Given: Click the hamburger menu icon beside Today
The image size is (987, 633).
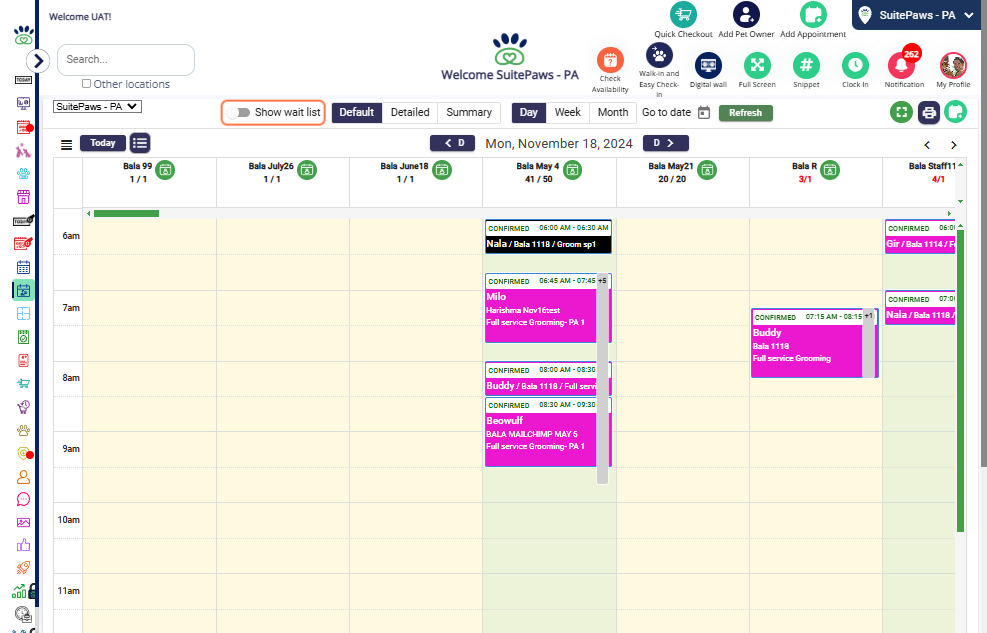Looking at the screenshot, I should point(66,145).
